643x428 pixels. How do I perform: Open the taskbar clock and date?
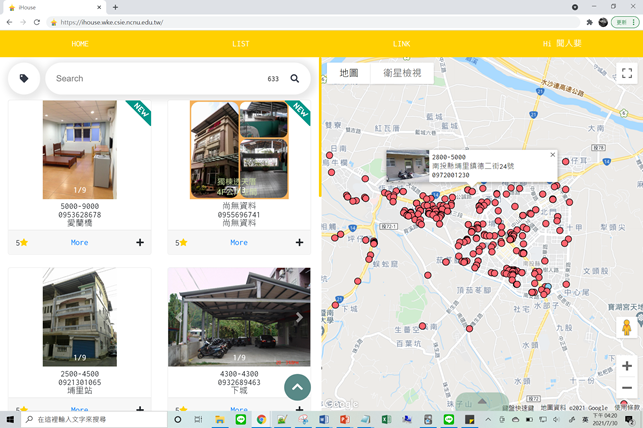pyautogui.click(x=605, y=419)
